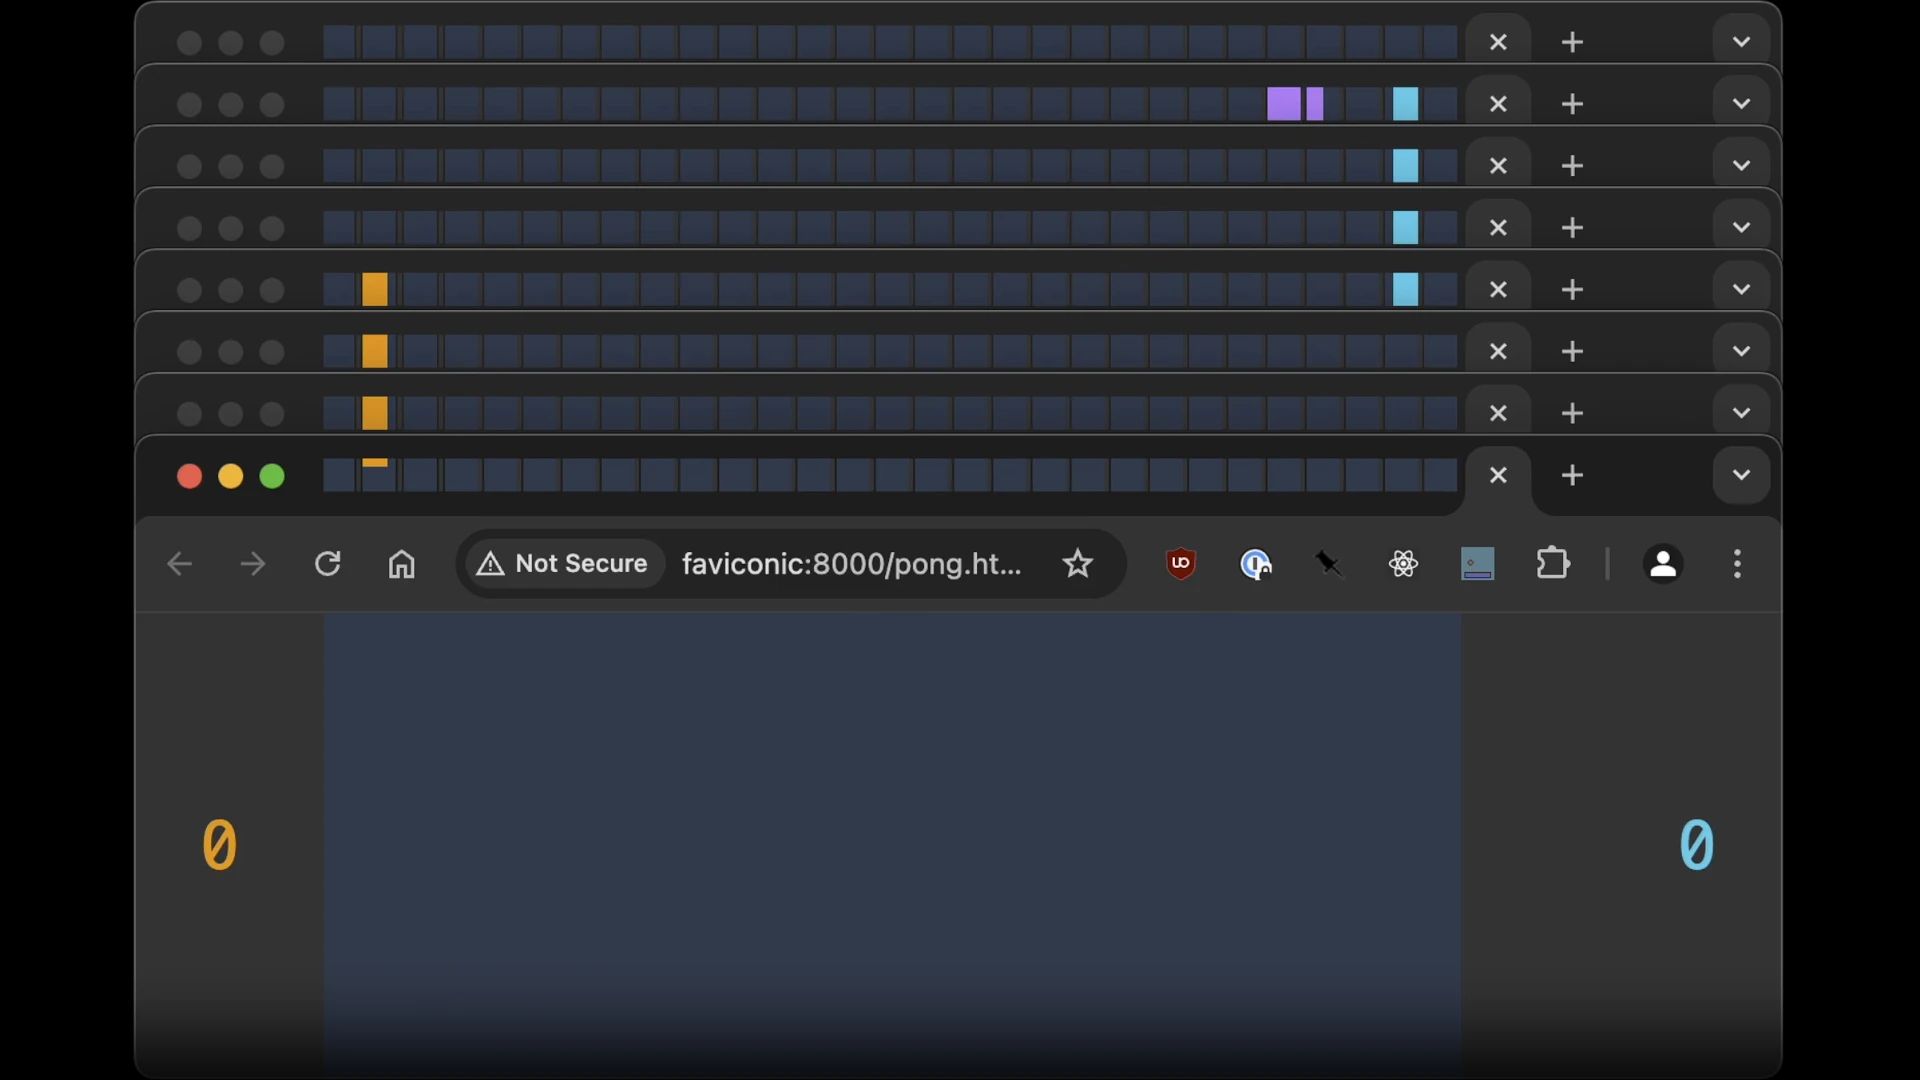Open new tab in window with both paddles

[x=1572, y=289]
